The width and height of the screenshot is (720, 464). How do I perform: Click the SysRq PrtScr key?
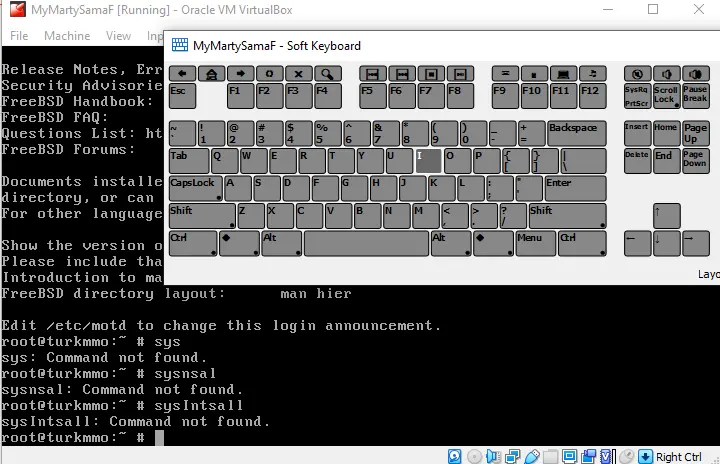(x=637, y=96)
